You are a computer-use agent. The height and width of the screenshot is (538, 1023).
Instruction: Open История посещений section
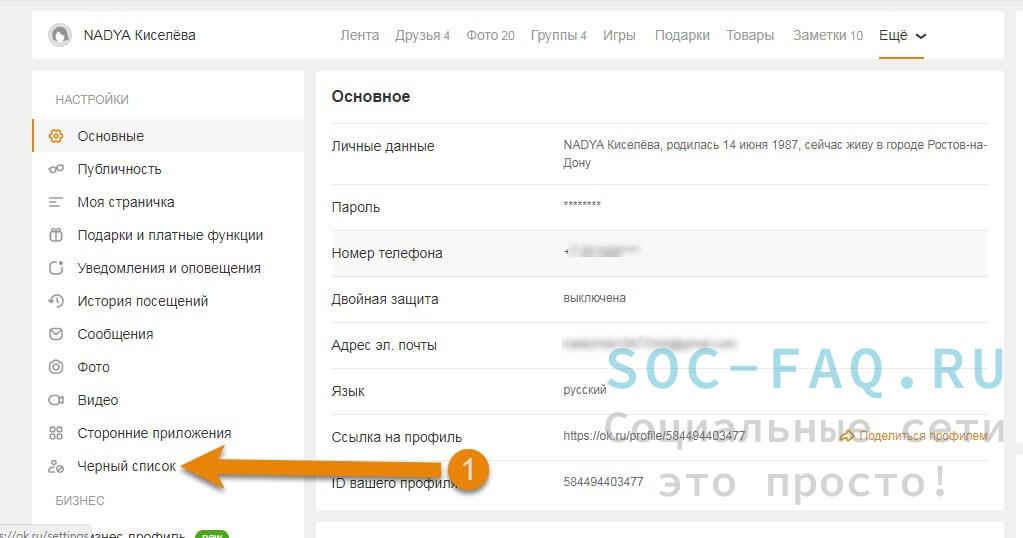[168, 301]
